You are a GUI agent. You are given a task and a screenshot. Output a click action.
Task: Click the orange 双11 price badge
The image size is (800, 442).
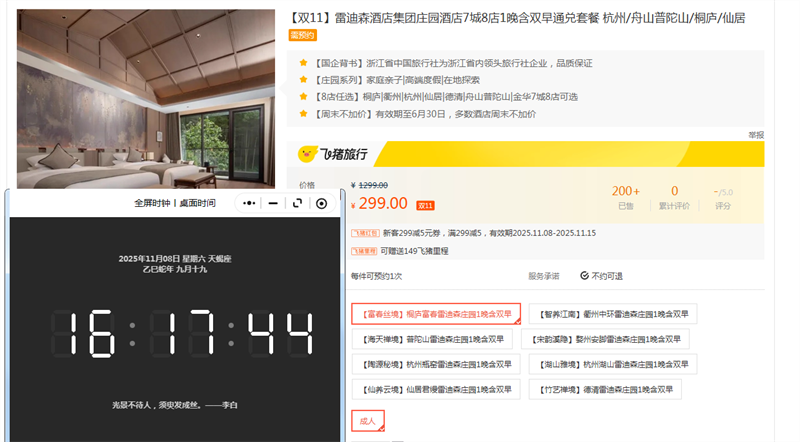(x=425, y=205)
